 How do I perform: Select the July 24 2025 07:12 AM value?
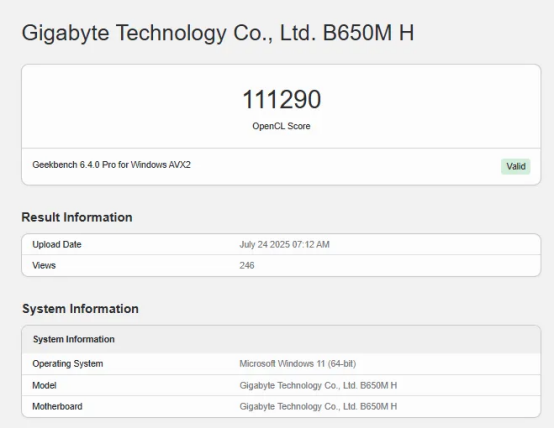coord(284,245)
